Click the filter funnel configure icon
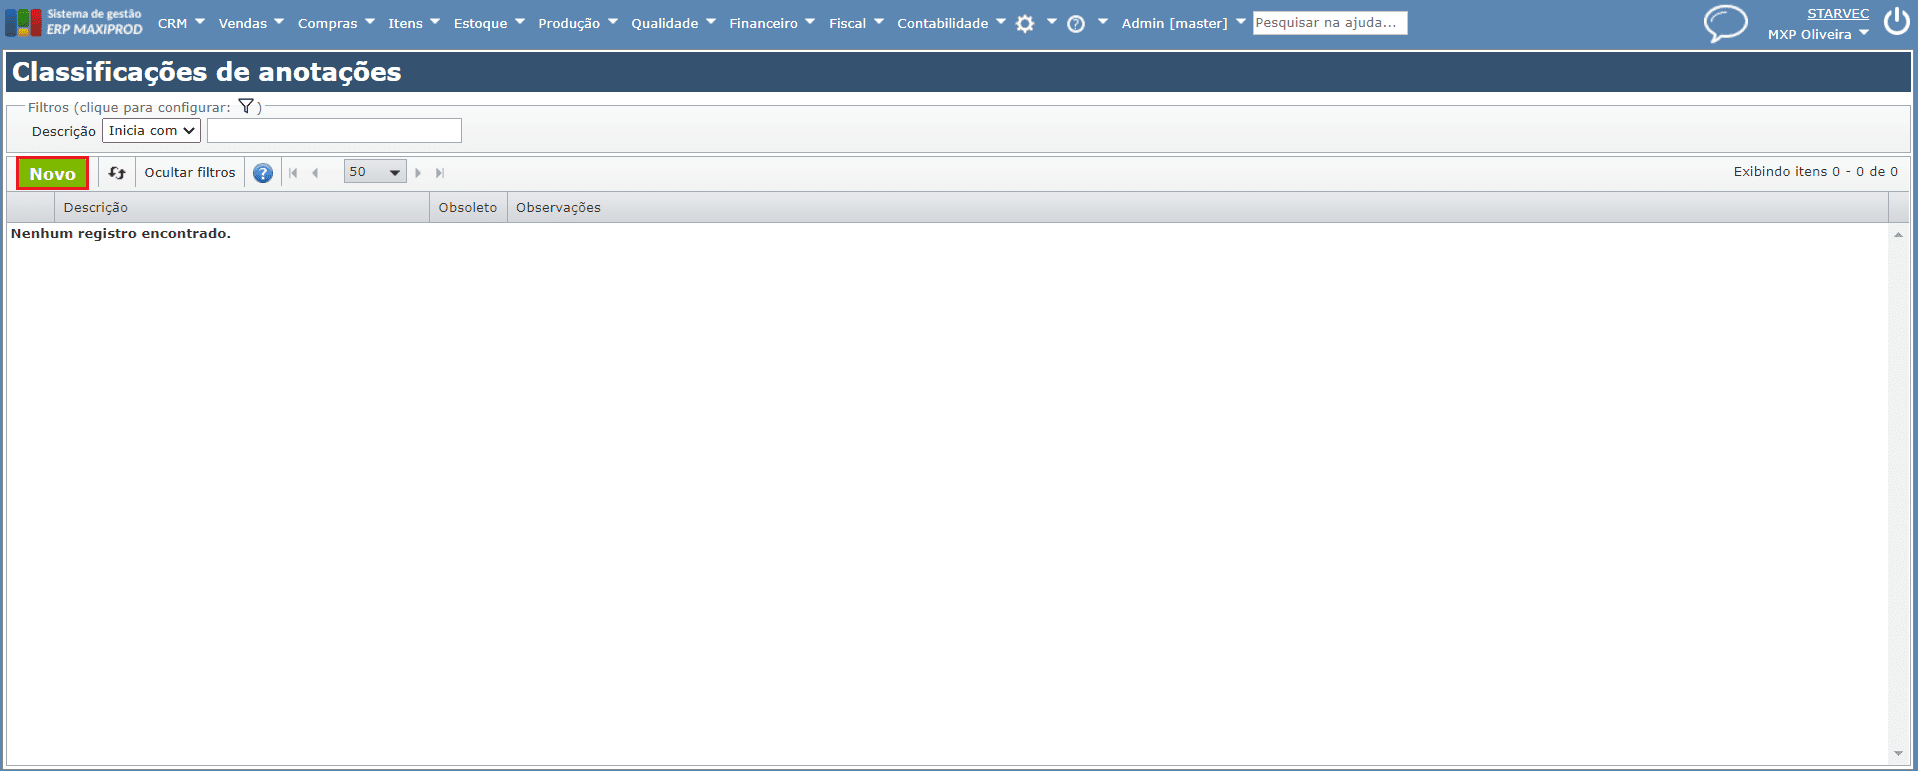 click(x=246, y=106)
